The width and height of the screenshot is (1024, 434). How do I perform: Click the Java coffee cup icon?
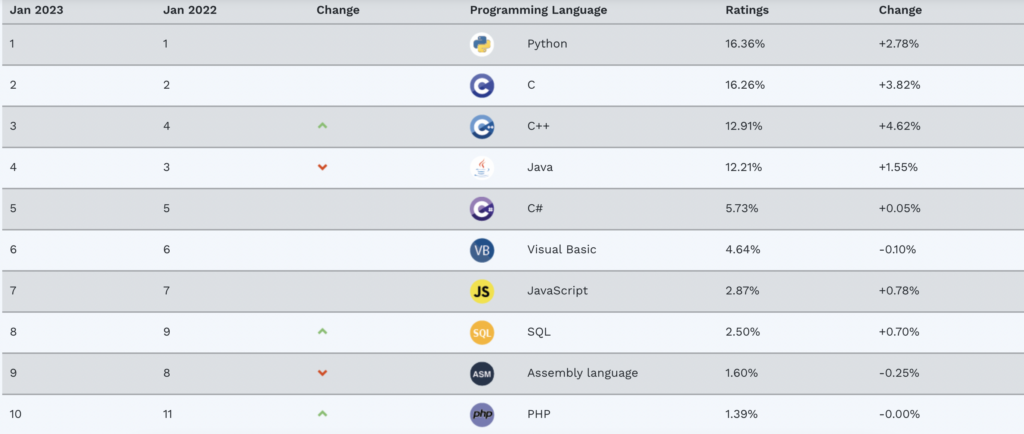pyautogui.click(x=482, y=168)
